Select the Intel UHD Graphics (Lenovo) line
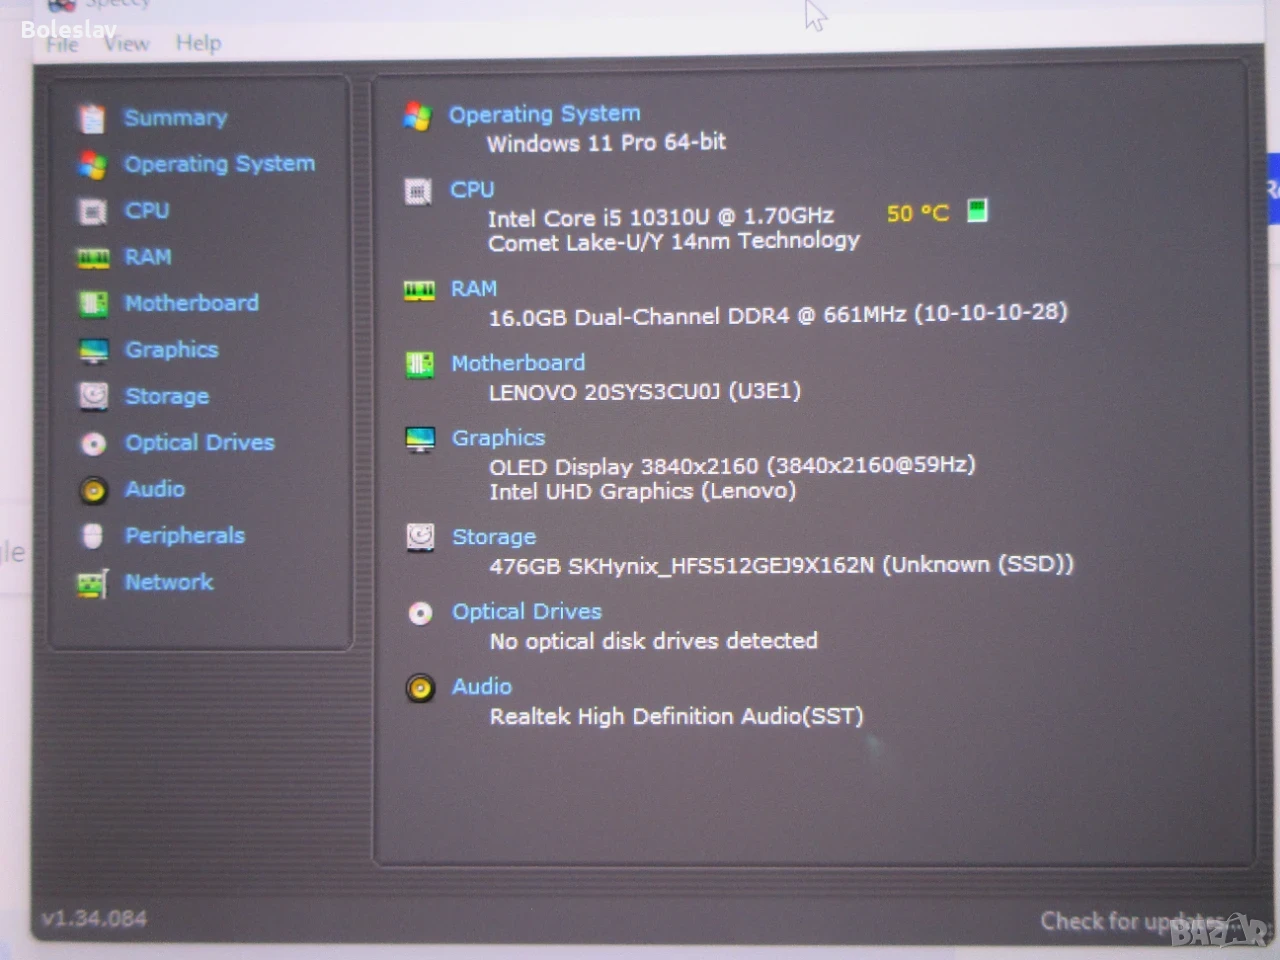The width and height of the screenshot is (1280, 960). click(643, 491)
